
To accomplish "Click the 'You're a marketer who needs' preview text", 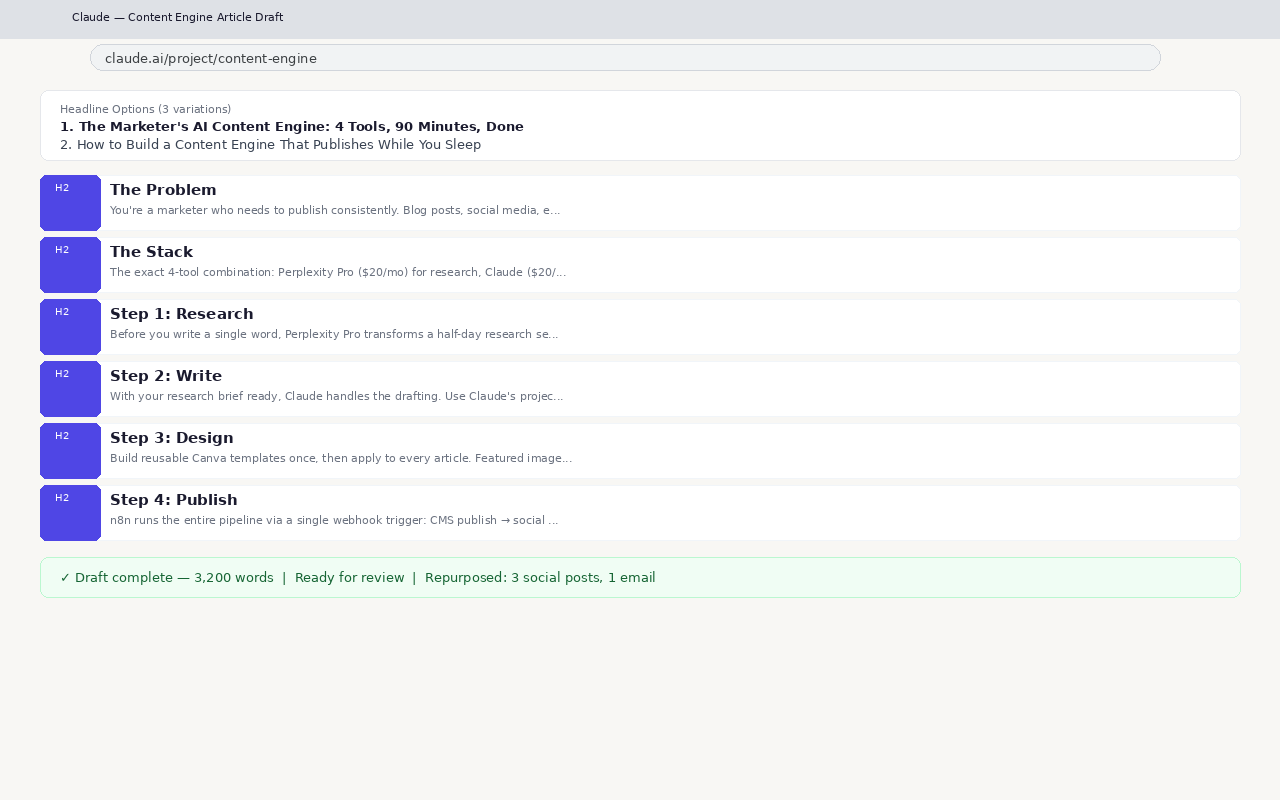I will point(335,211).
